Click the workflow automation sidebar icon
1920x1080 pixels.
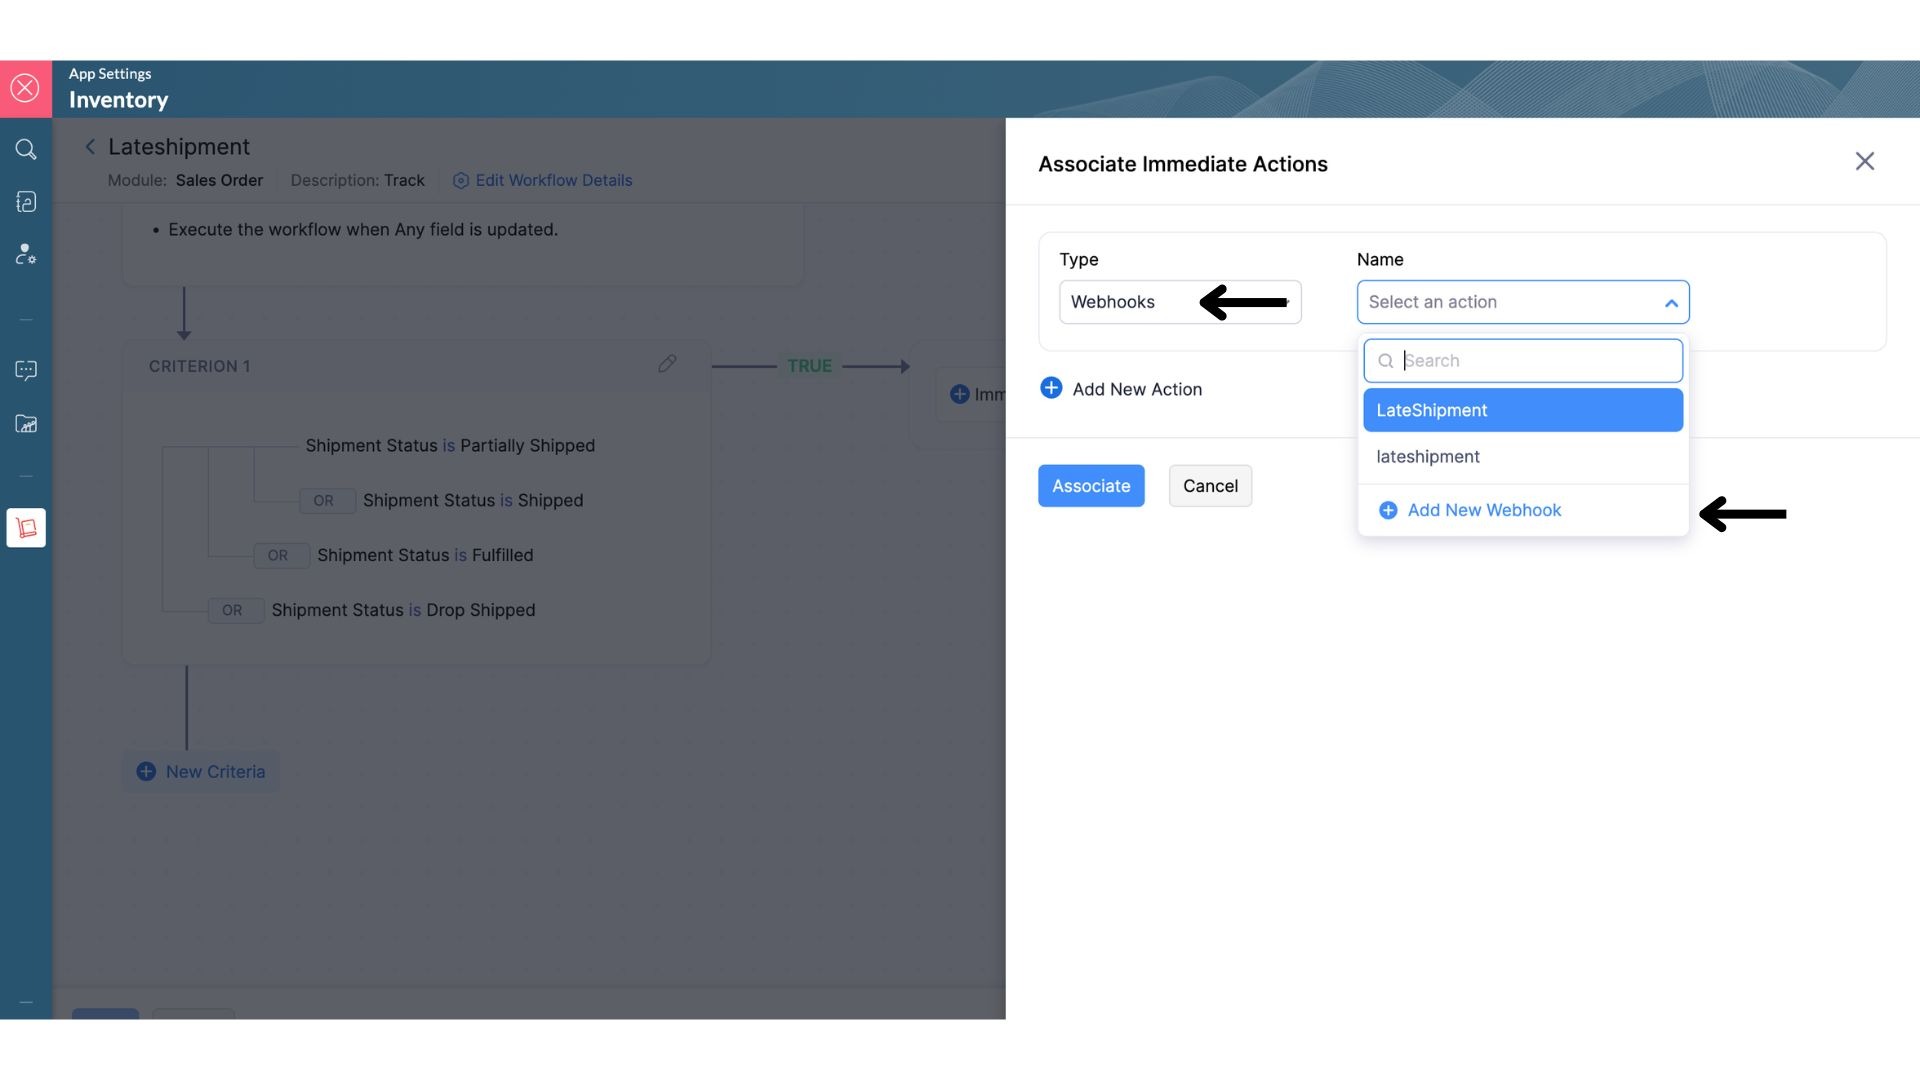26,202
